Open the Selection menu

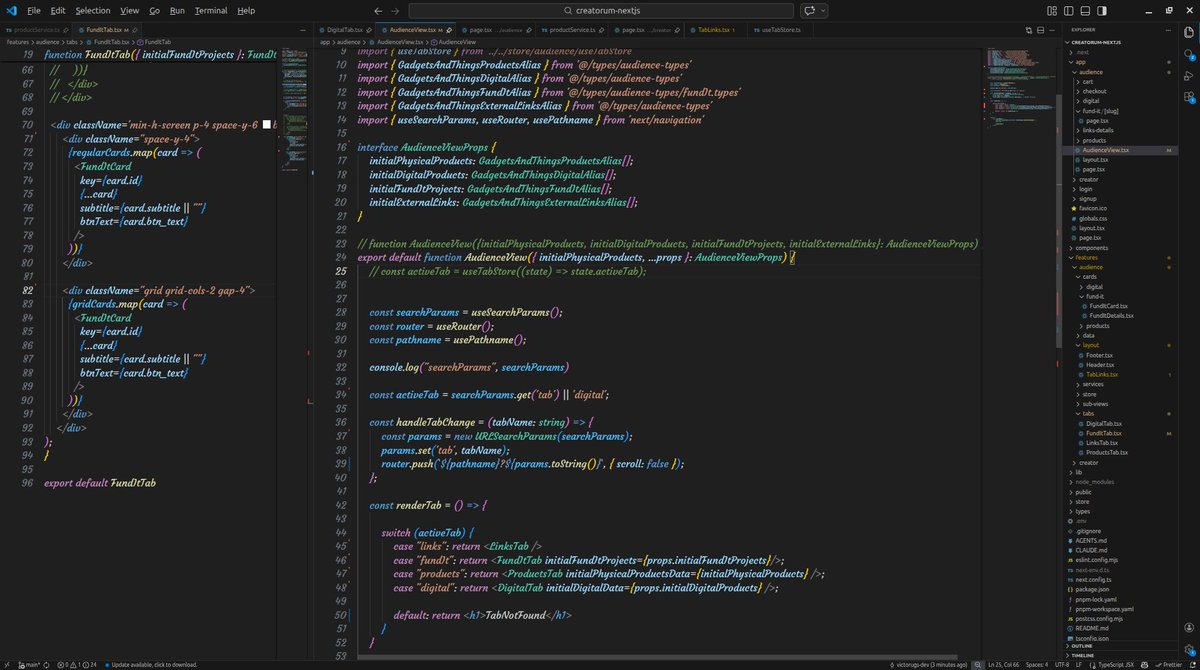[93, 10]
